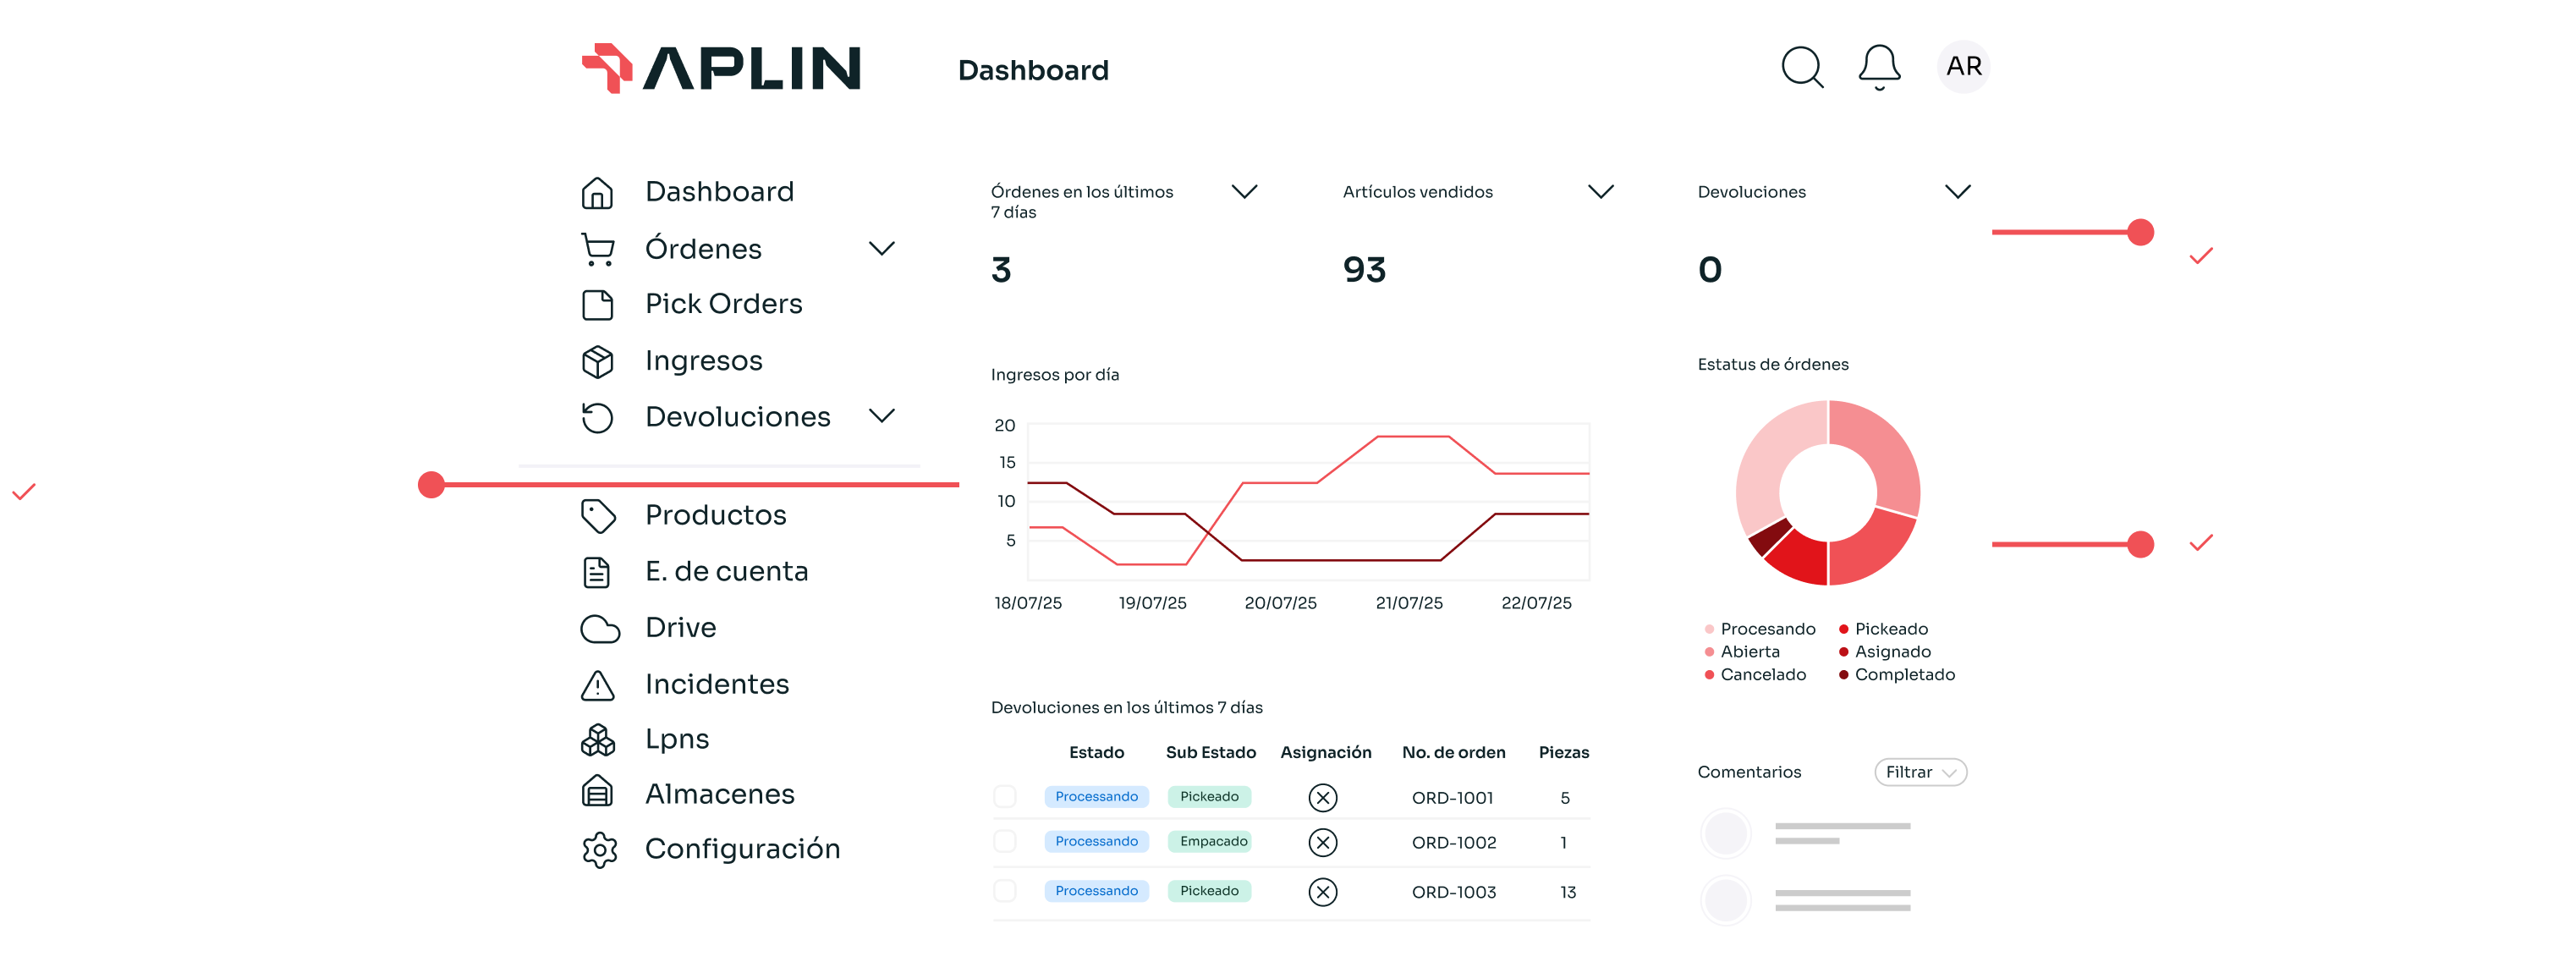
Task: Click the Pickeado legend entry
Action: click(x=1883, y=629)
